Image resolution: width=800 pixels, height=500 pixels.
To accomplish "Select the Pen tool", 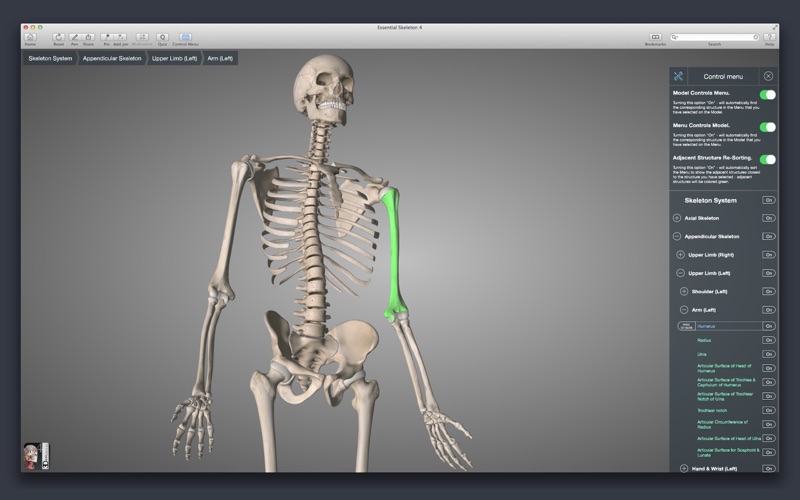I will coord(74,37).
